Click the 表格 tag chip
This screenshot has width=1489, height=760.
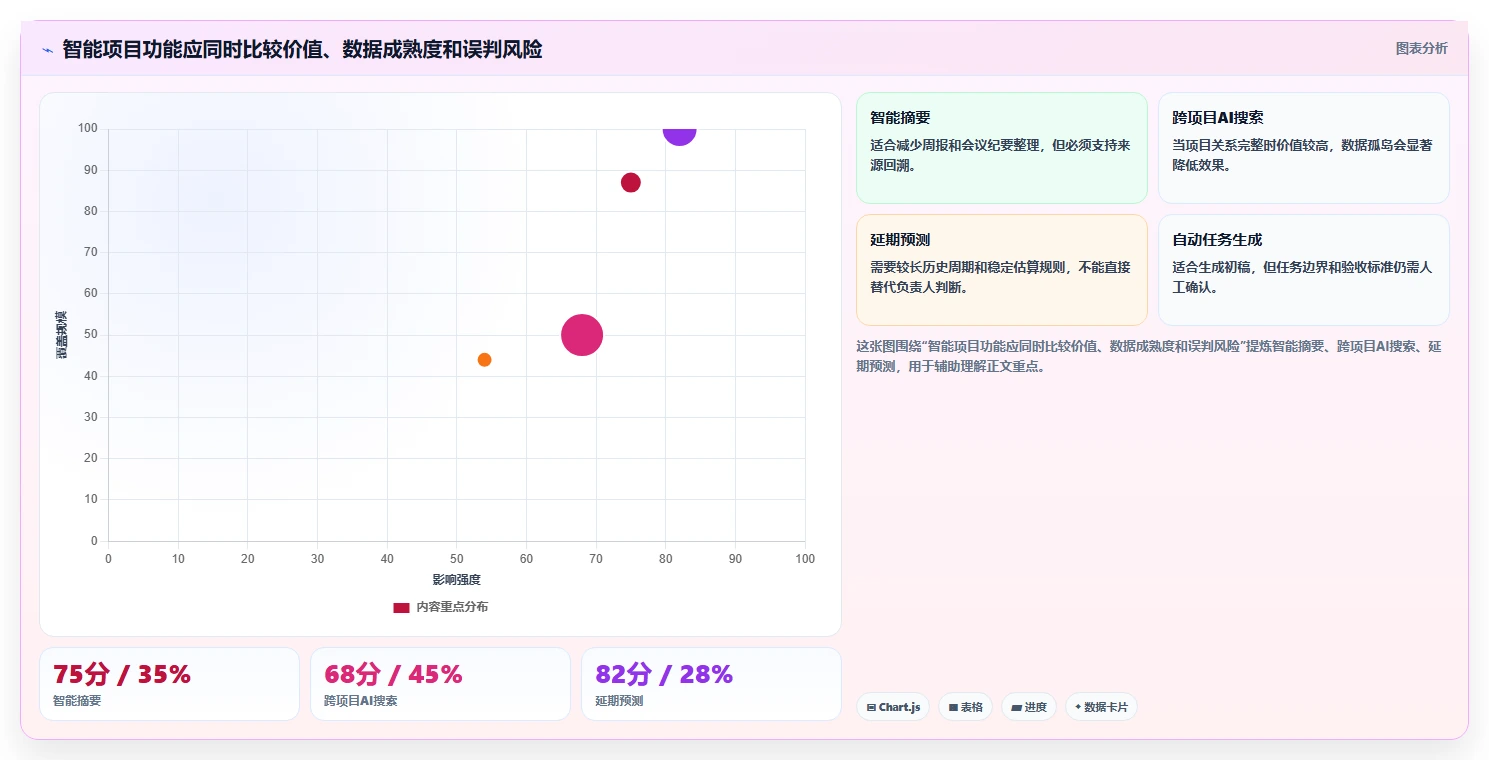[x=965, y=707]
